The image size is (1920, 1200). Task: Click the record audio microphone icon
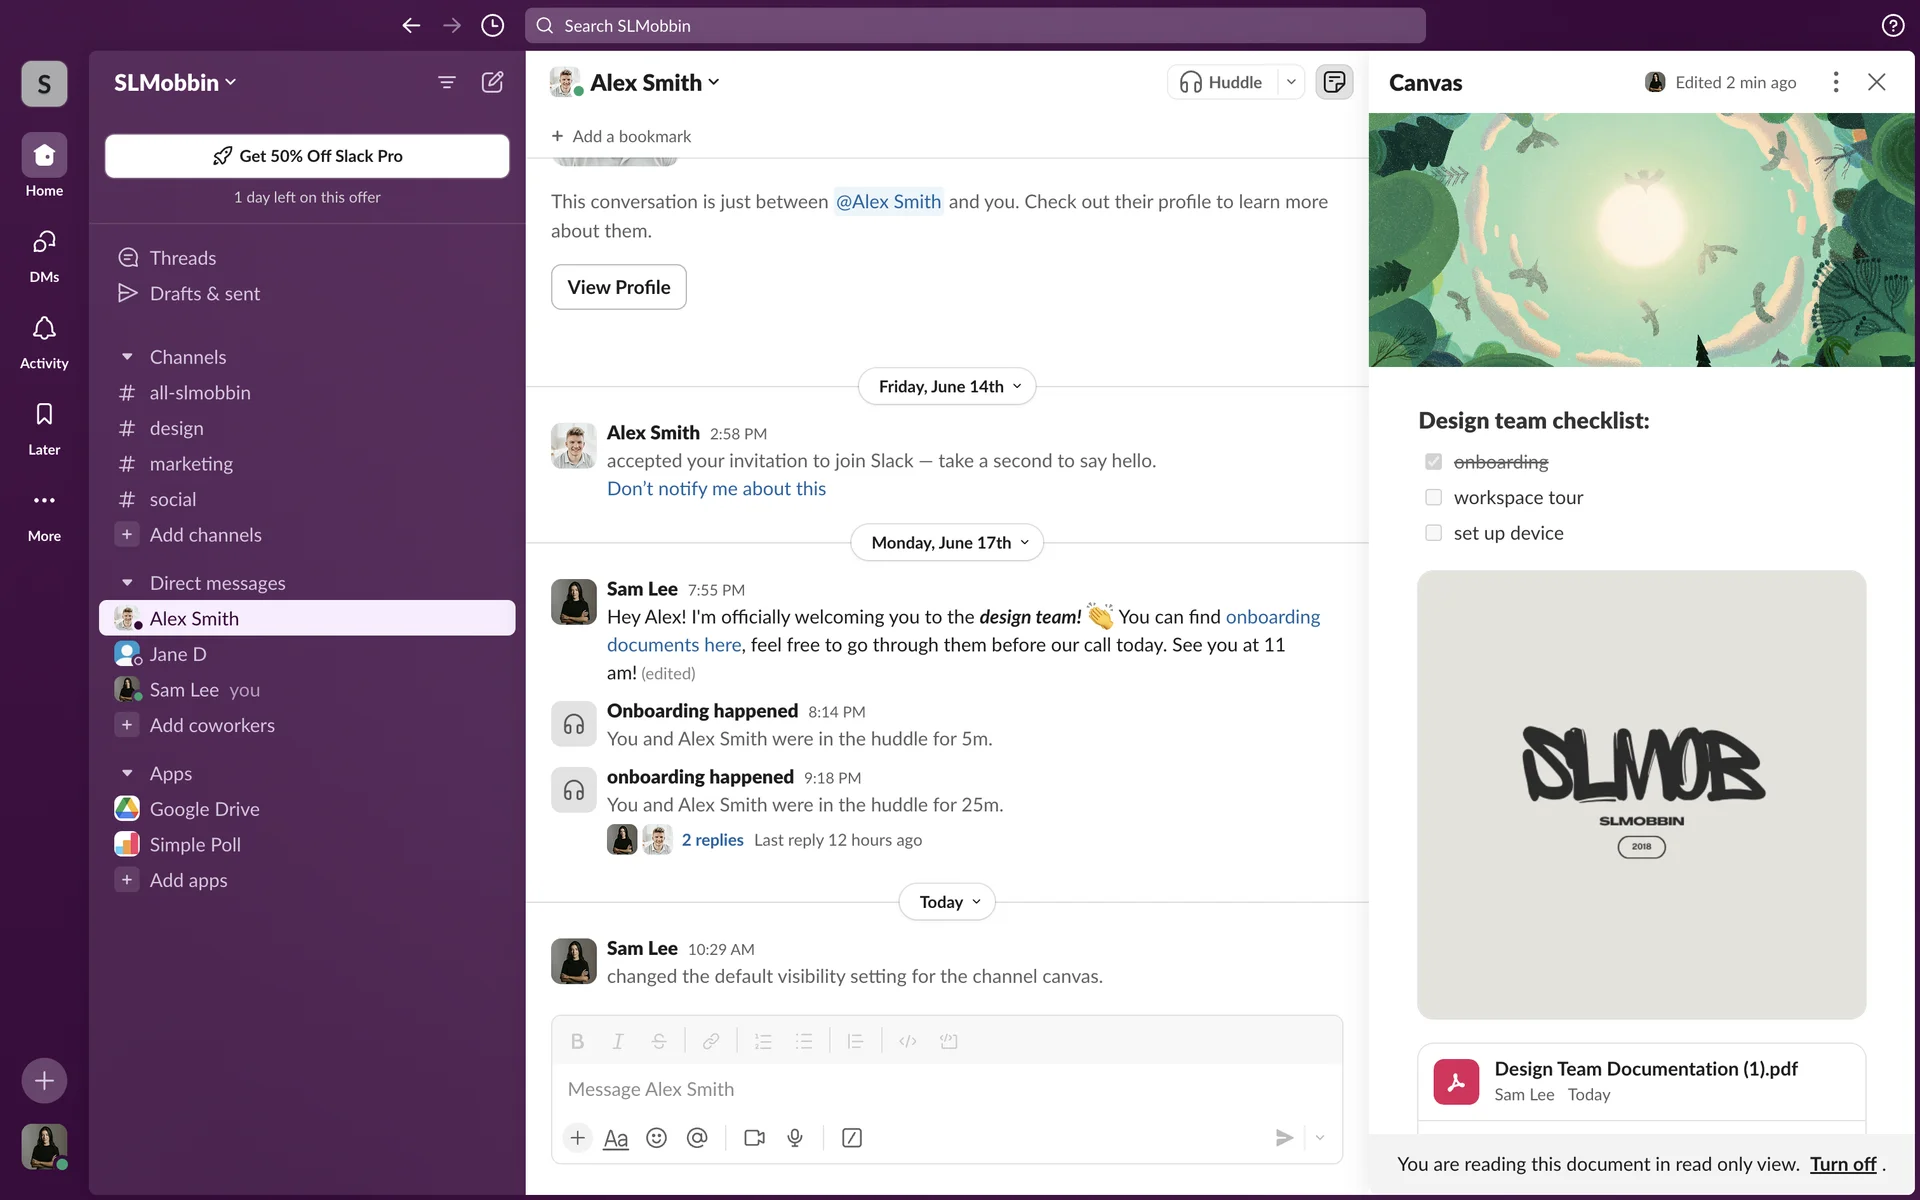[x=795, y=1138]
